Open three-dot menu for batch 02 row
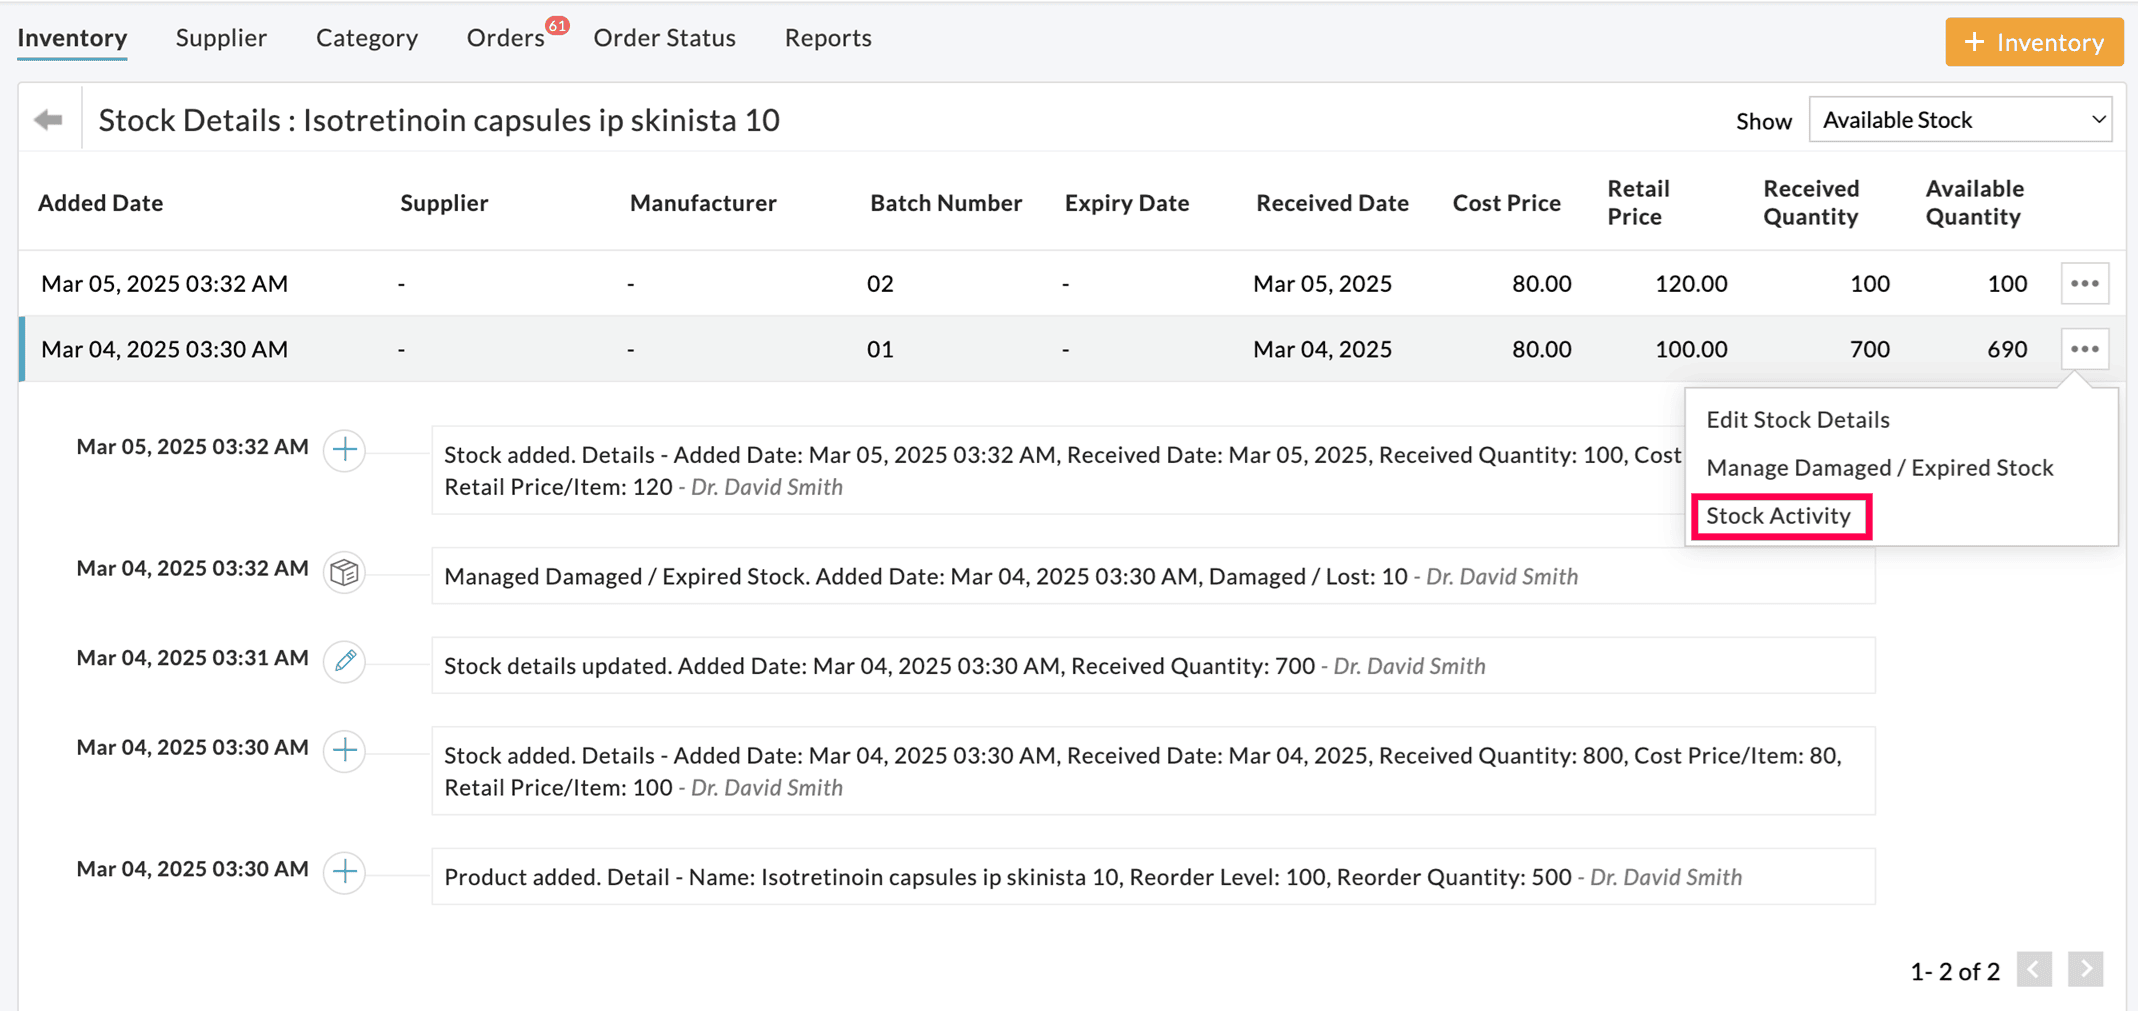This screenshot has width=2138, height=1011. [2084, 284]
